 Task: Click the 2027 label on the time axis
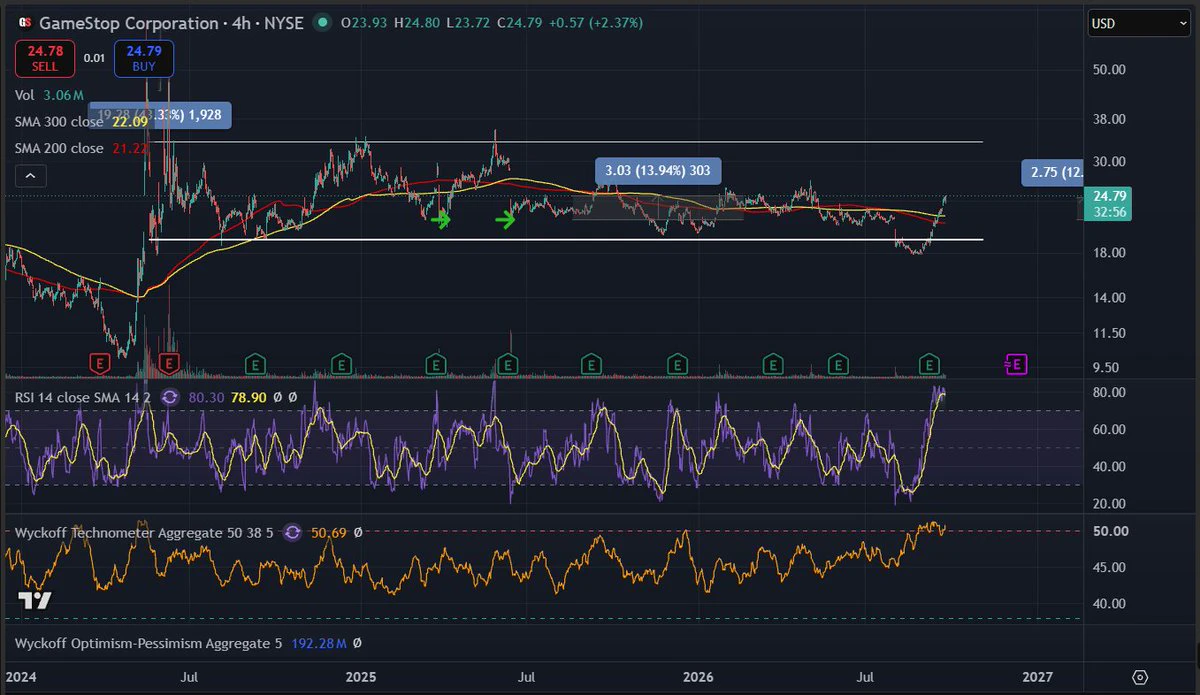pyautogui.click(x=1038, y=677)
